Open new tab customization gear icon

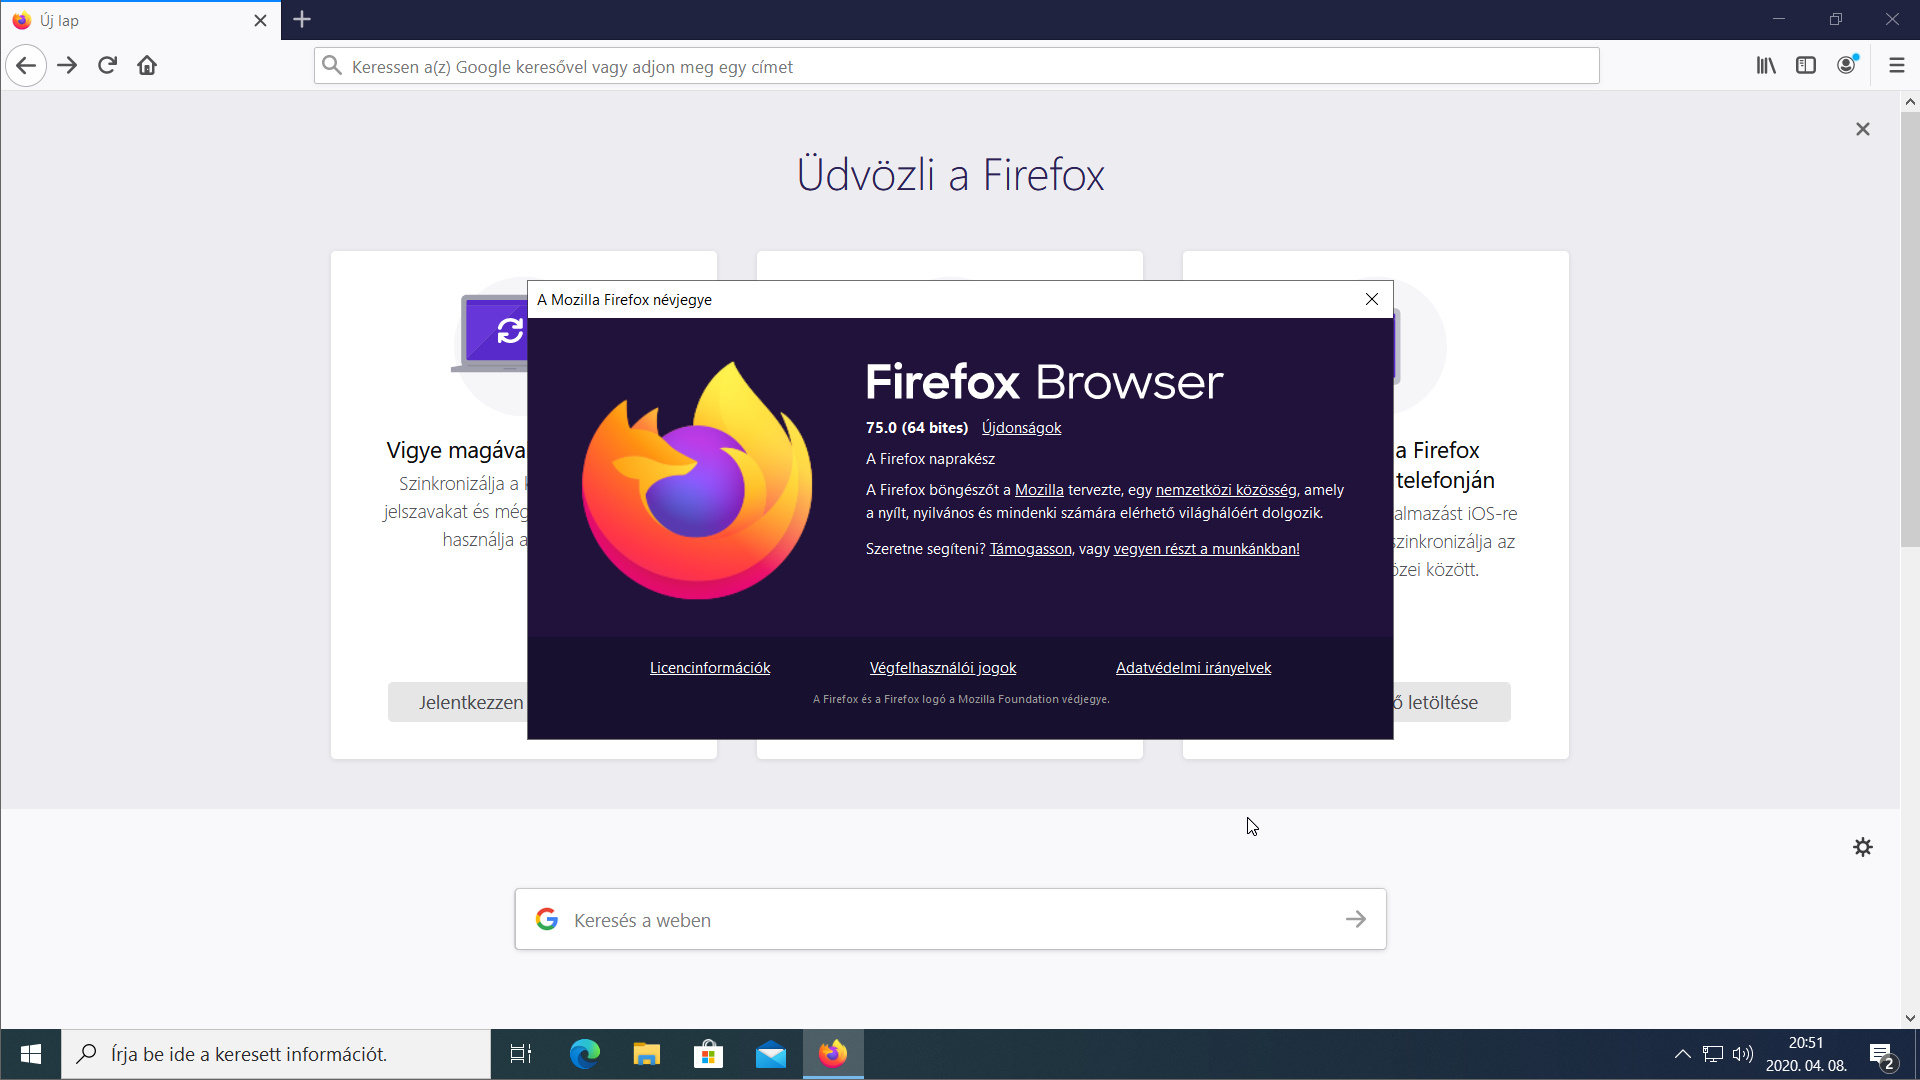[x=1863, y=847]
